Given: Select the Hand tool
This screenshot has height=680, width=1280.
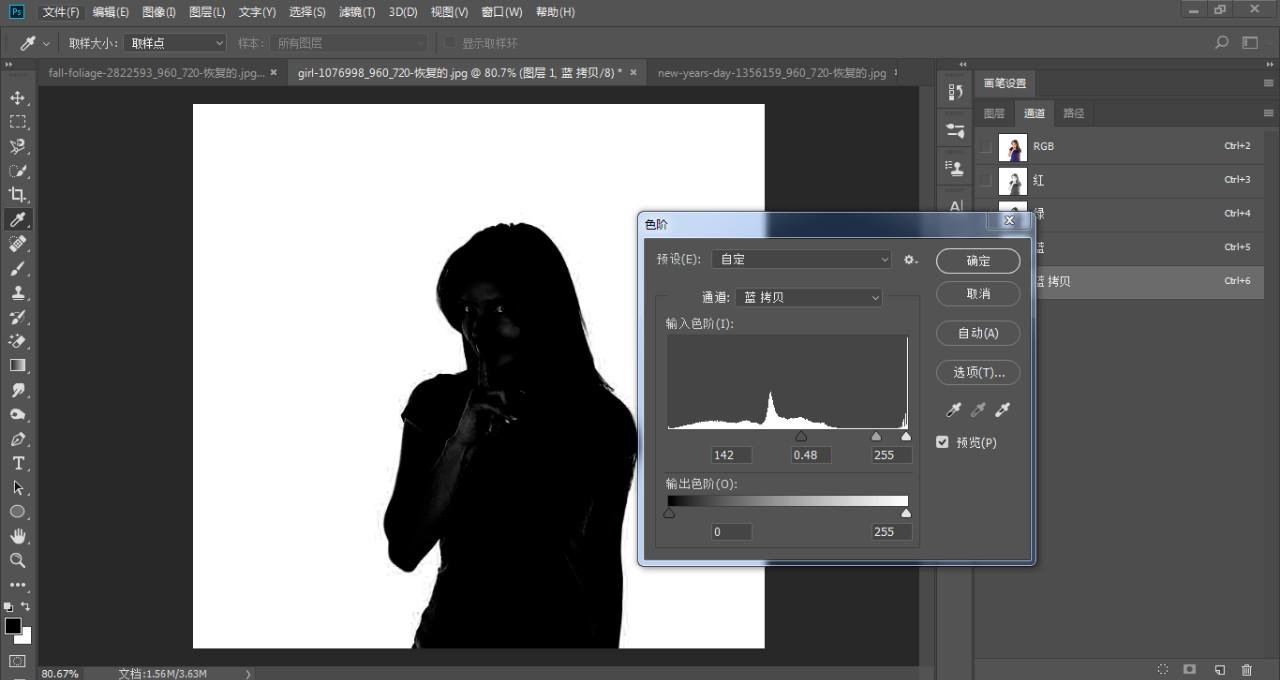Looking at the screenshot, I should [17, 536].
